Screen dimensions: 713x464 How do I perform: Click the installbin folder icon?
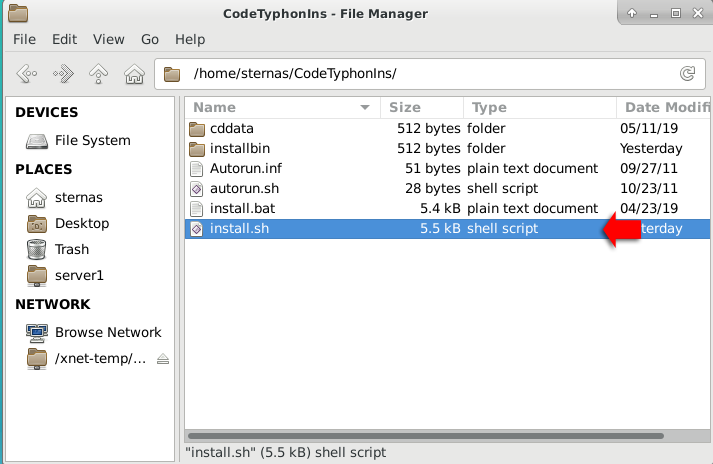[x=196, y=149]
